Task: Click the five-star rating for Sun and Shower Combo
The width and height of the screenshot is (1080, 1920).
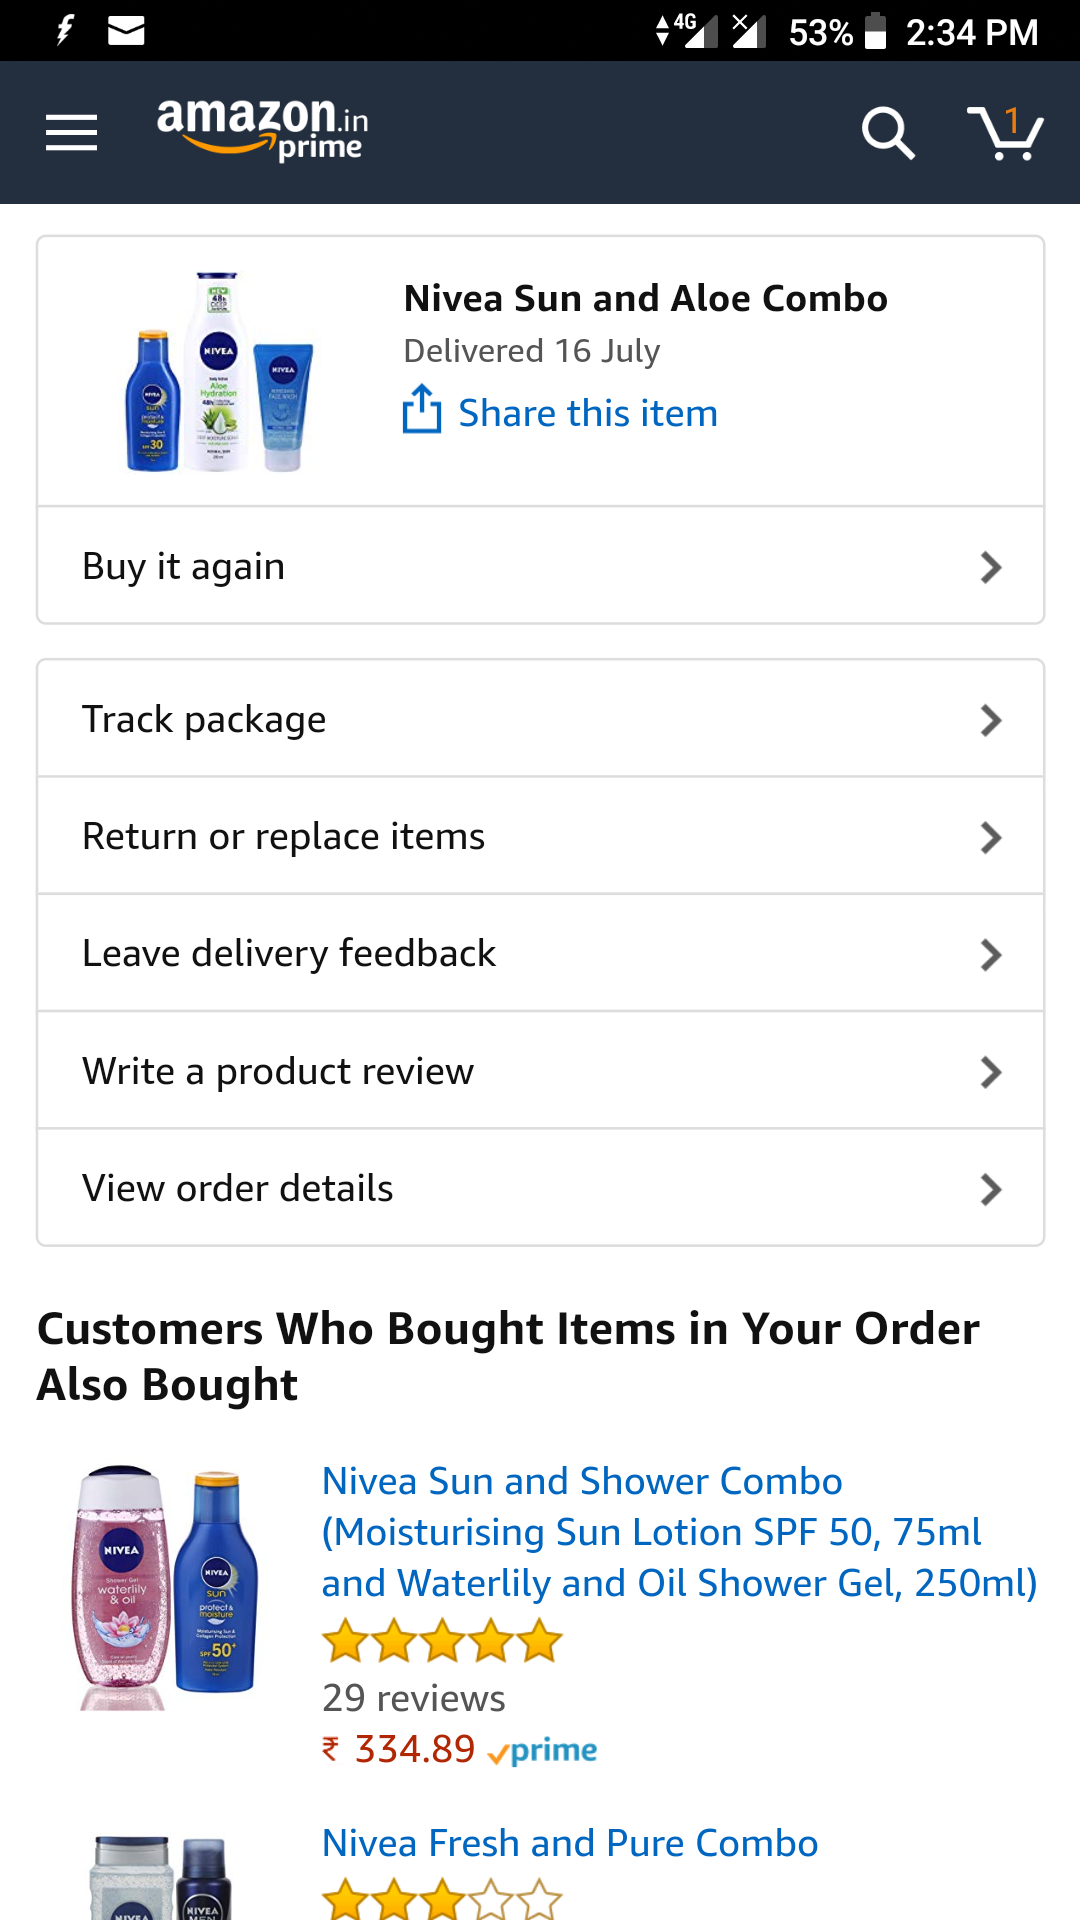Action: [442, 1642]
